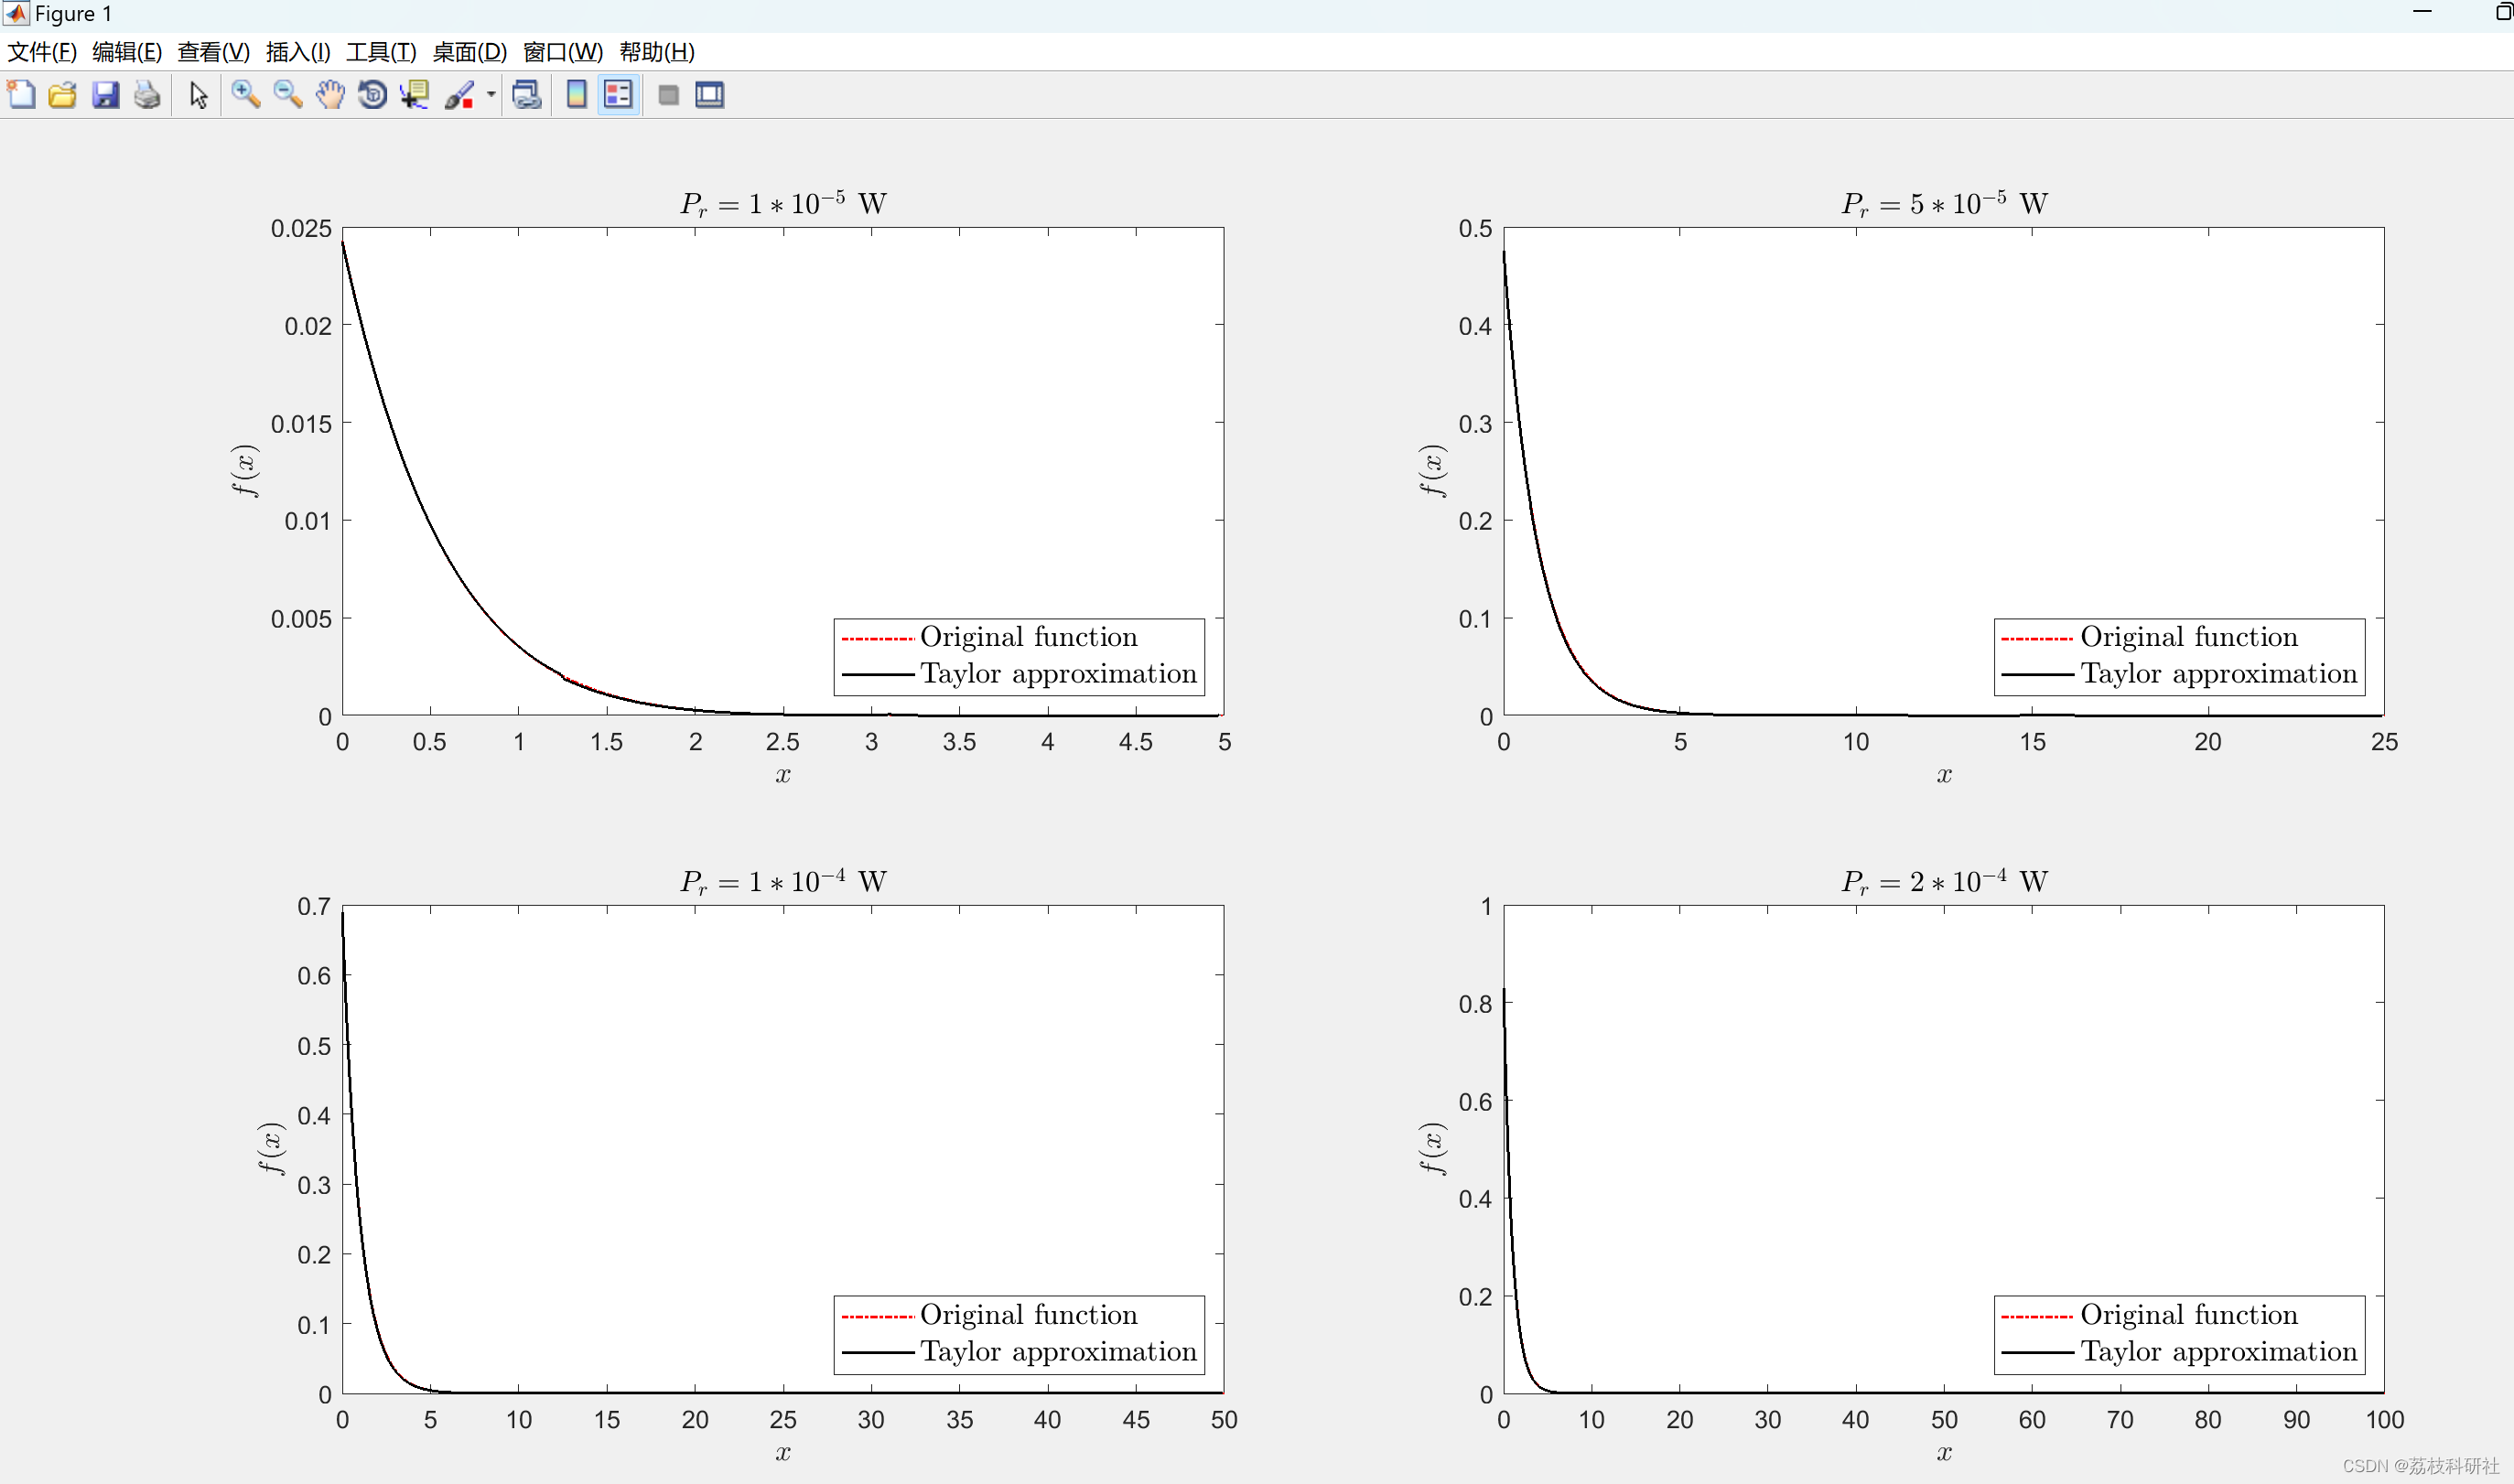Activate the Pan hand tool
2514x1484 pixels.
pos(330,95)
